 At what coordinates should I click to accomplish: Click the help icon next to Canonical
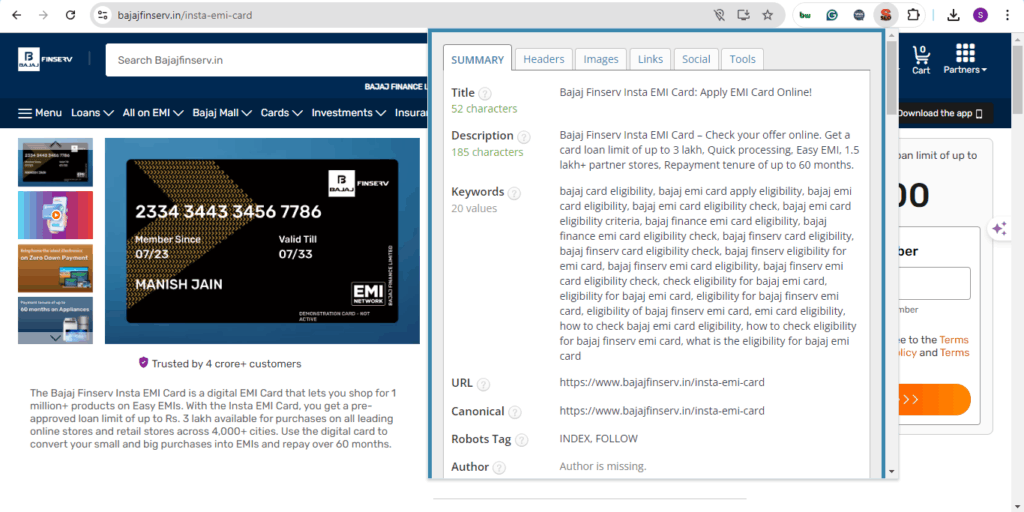515,413
